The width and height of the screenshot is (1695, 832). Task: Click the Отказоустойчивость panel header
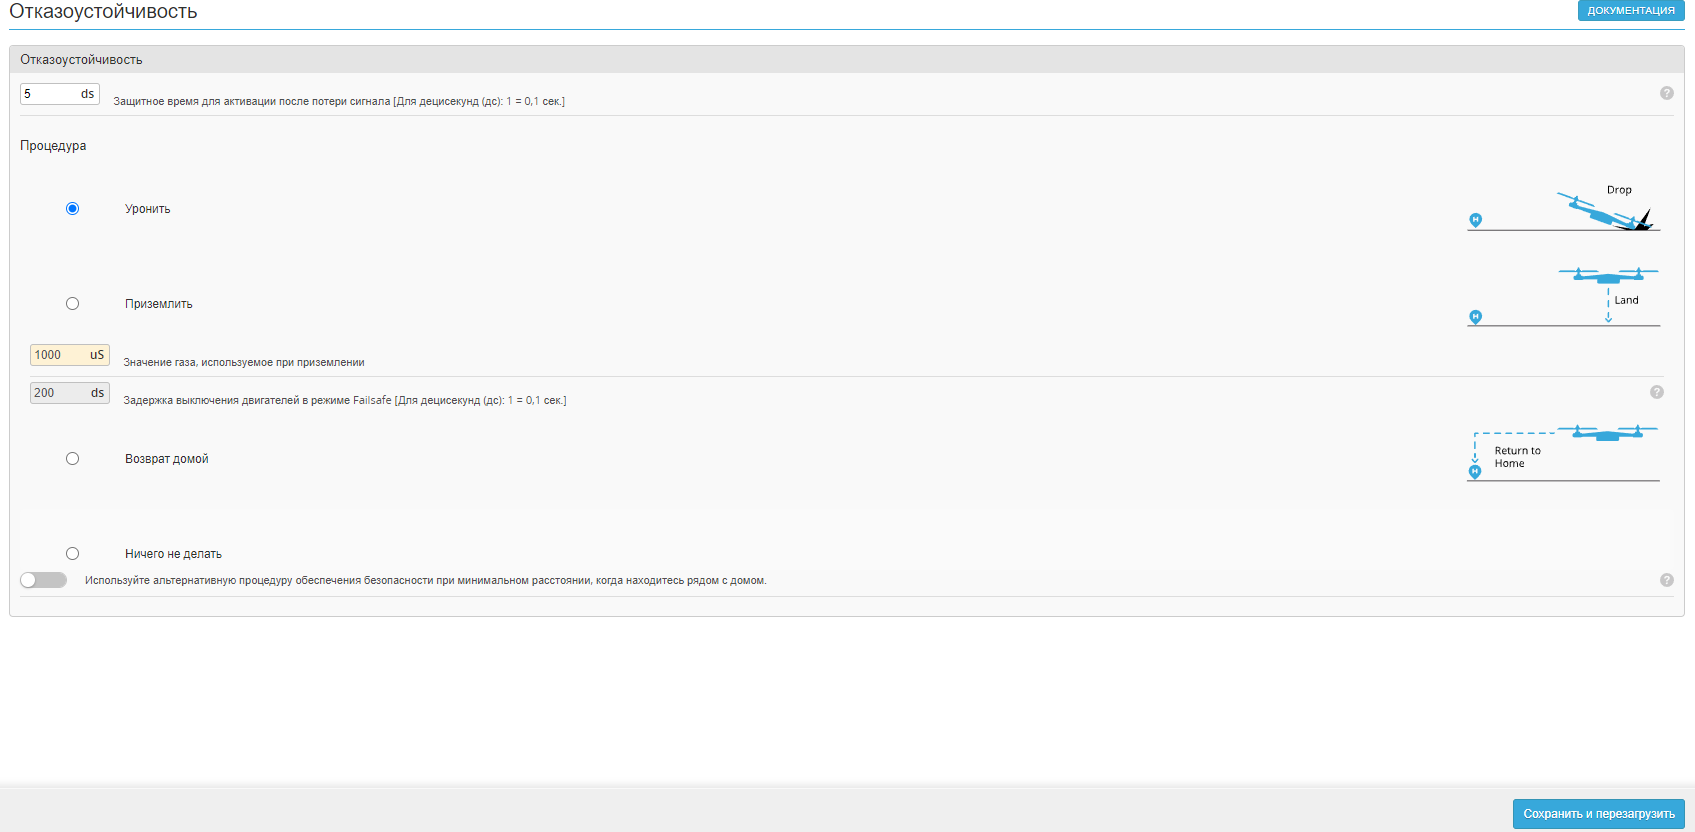coord(81,60)
